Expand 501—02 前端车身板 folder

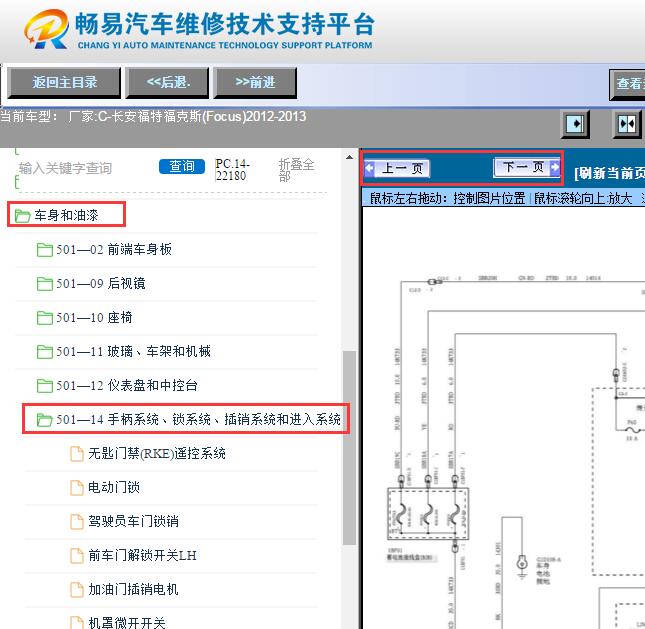(x=114, y=249)
